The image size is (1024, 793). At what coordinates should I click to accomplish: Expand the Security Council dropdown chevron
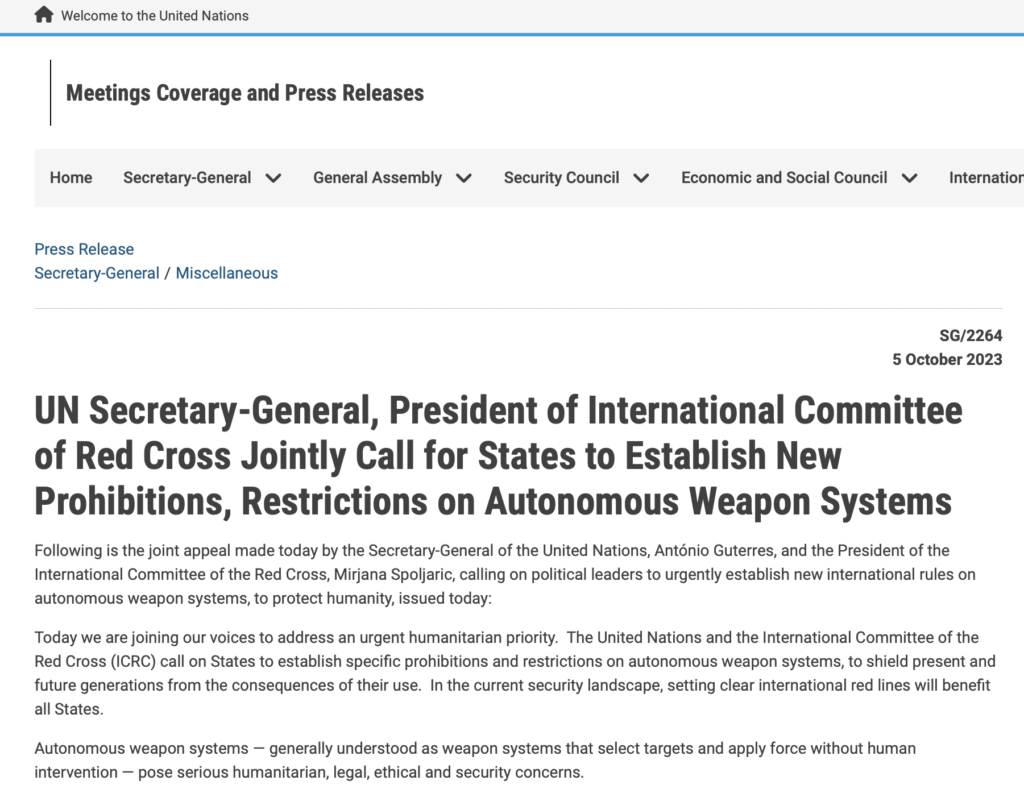[x=641, y=179]
